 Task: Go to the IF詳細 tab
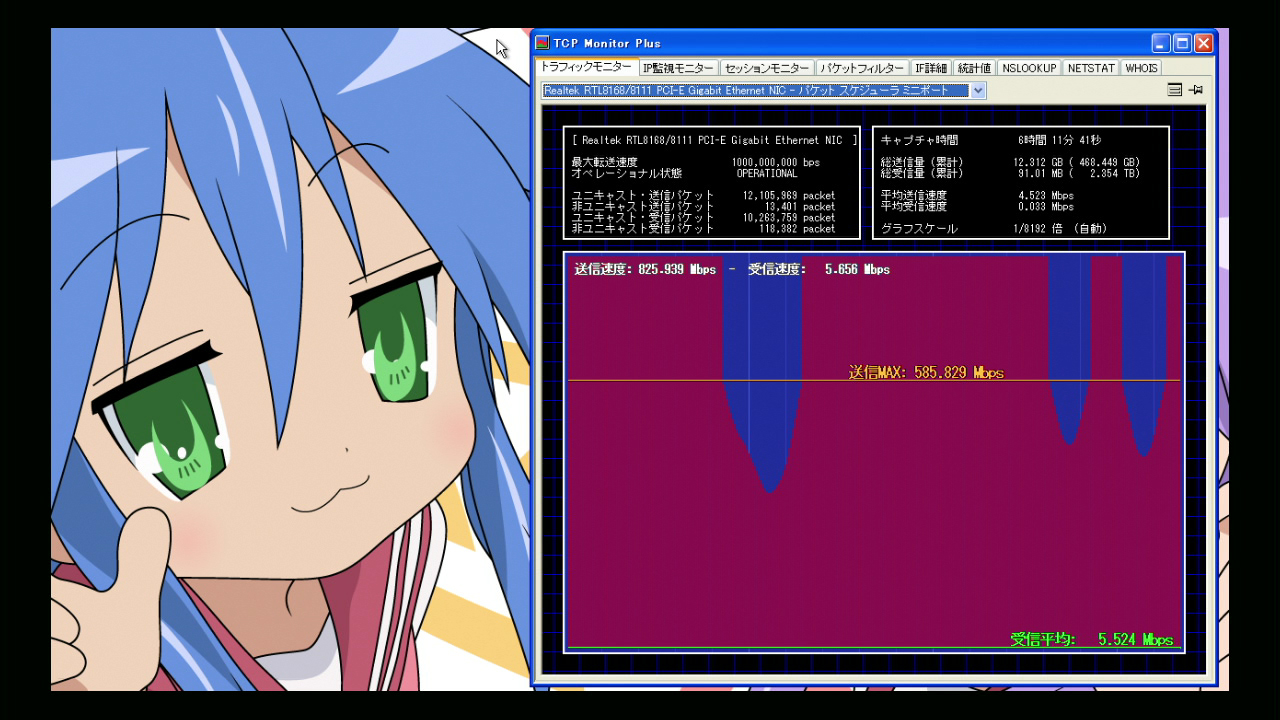pos(930,68)
